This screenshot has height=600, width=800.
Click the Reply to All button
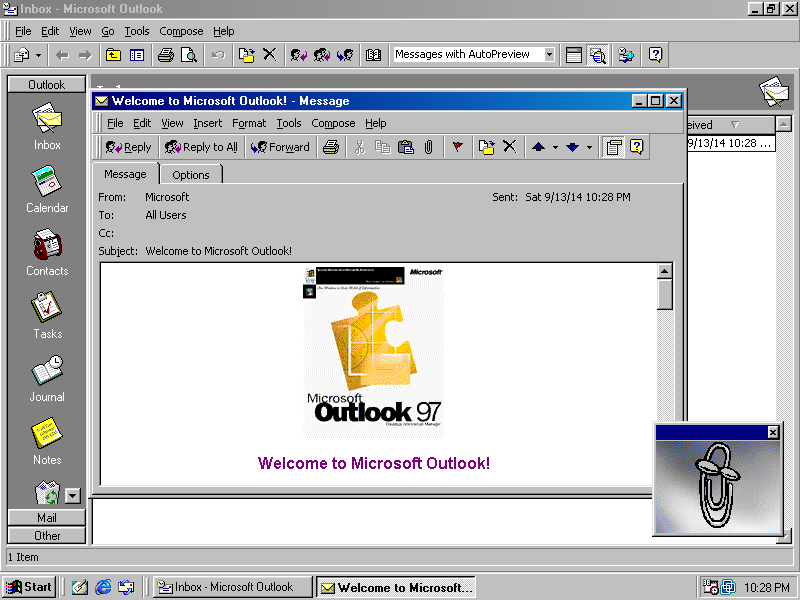tap(201, 147)
